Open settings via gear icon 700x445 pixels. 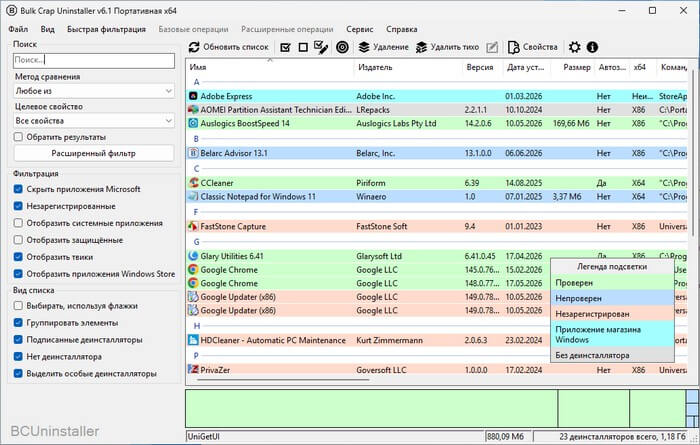(575, 47)
